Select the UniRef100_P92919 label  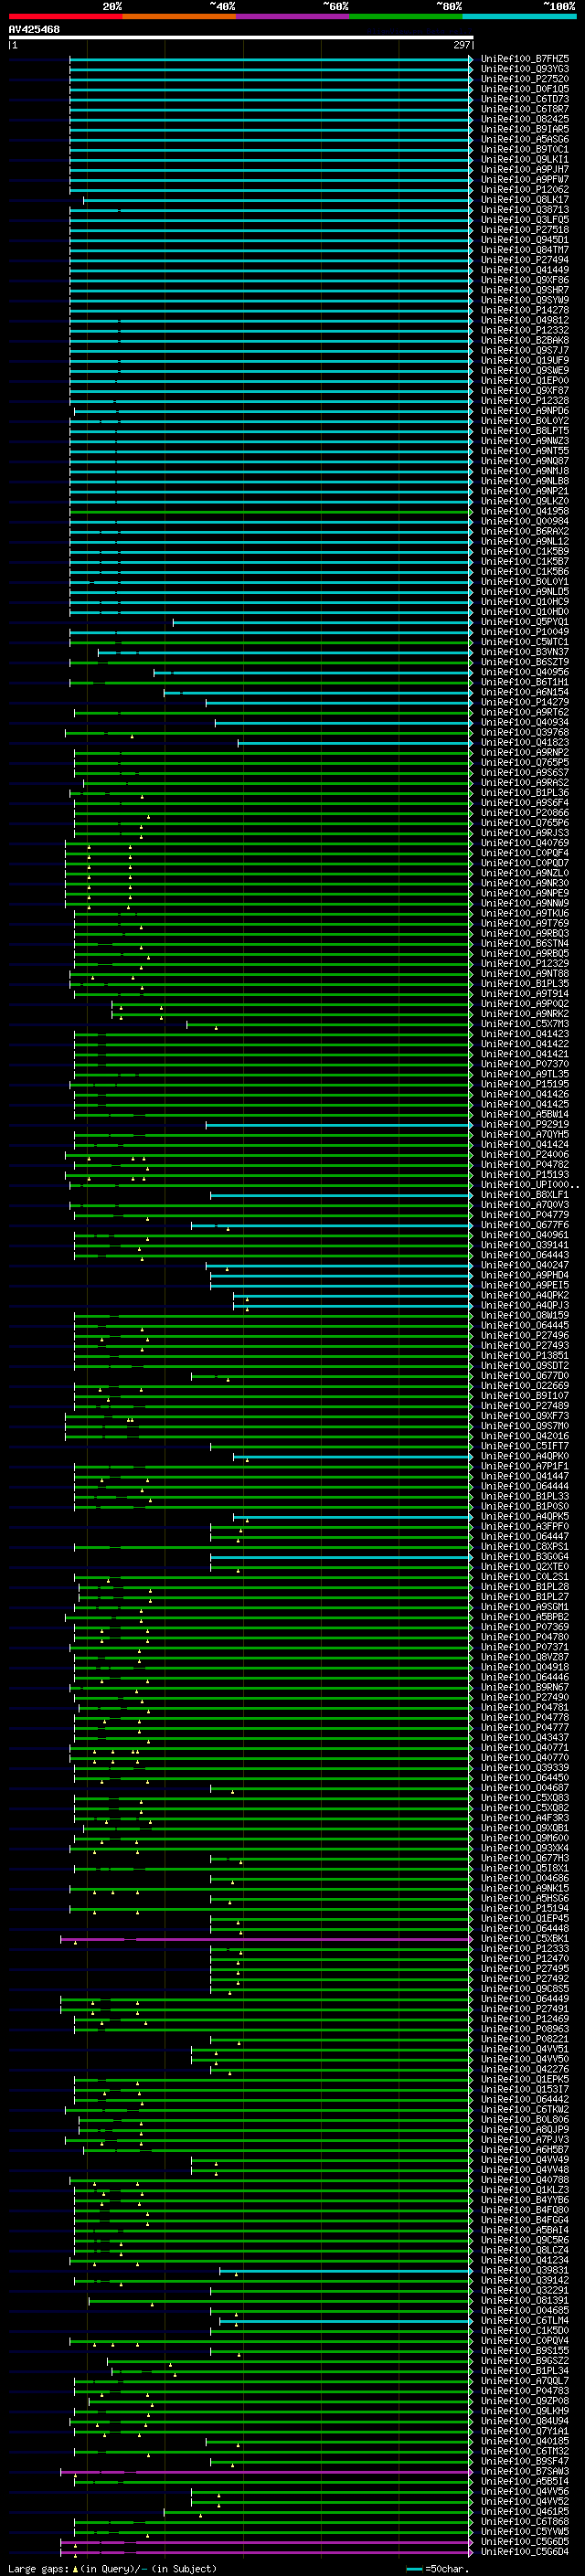pos(524,1124)
